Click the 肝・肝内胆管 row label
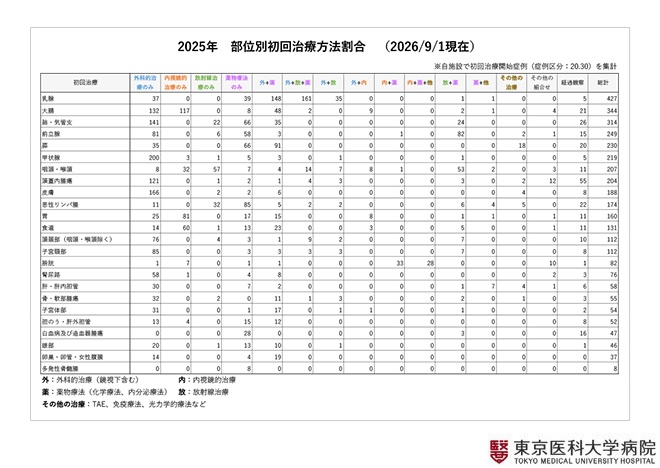Image resolution: width=660 pixels, height=468 pixels. point(60,286)
